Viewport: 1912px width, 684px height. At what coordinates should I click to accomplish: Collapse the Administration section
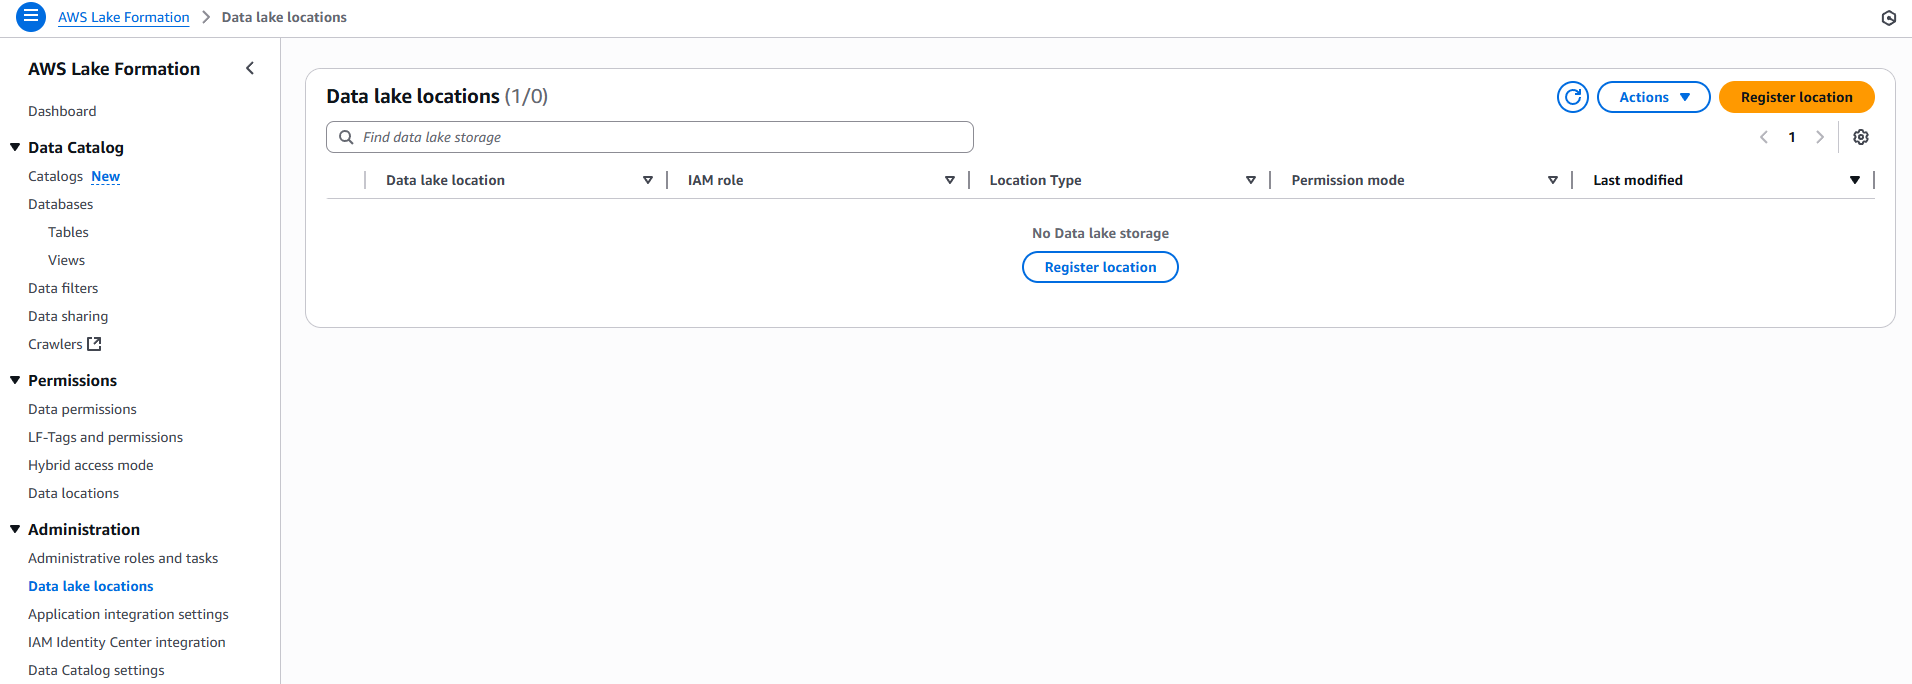pos(15,529)
